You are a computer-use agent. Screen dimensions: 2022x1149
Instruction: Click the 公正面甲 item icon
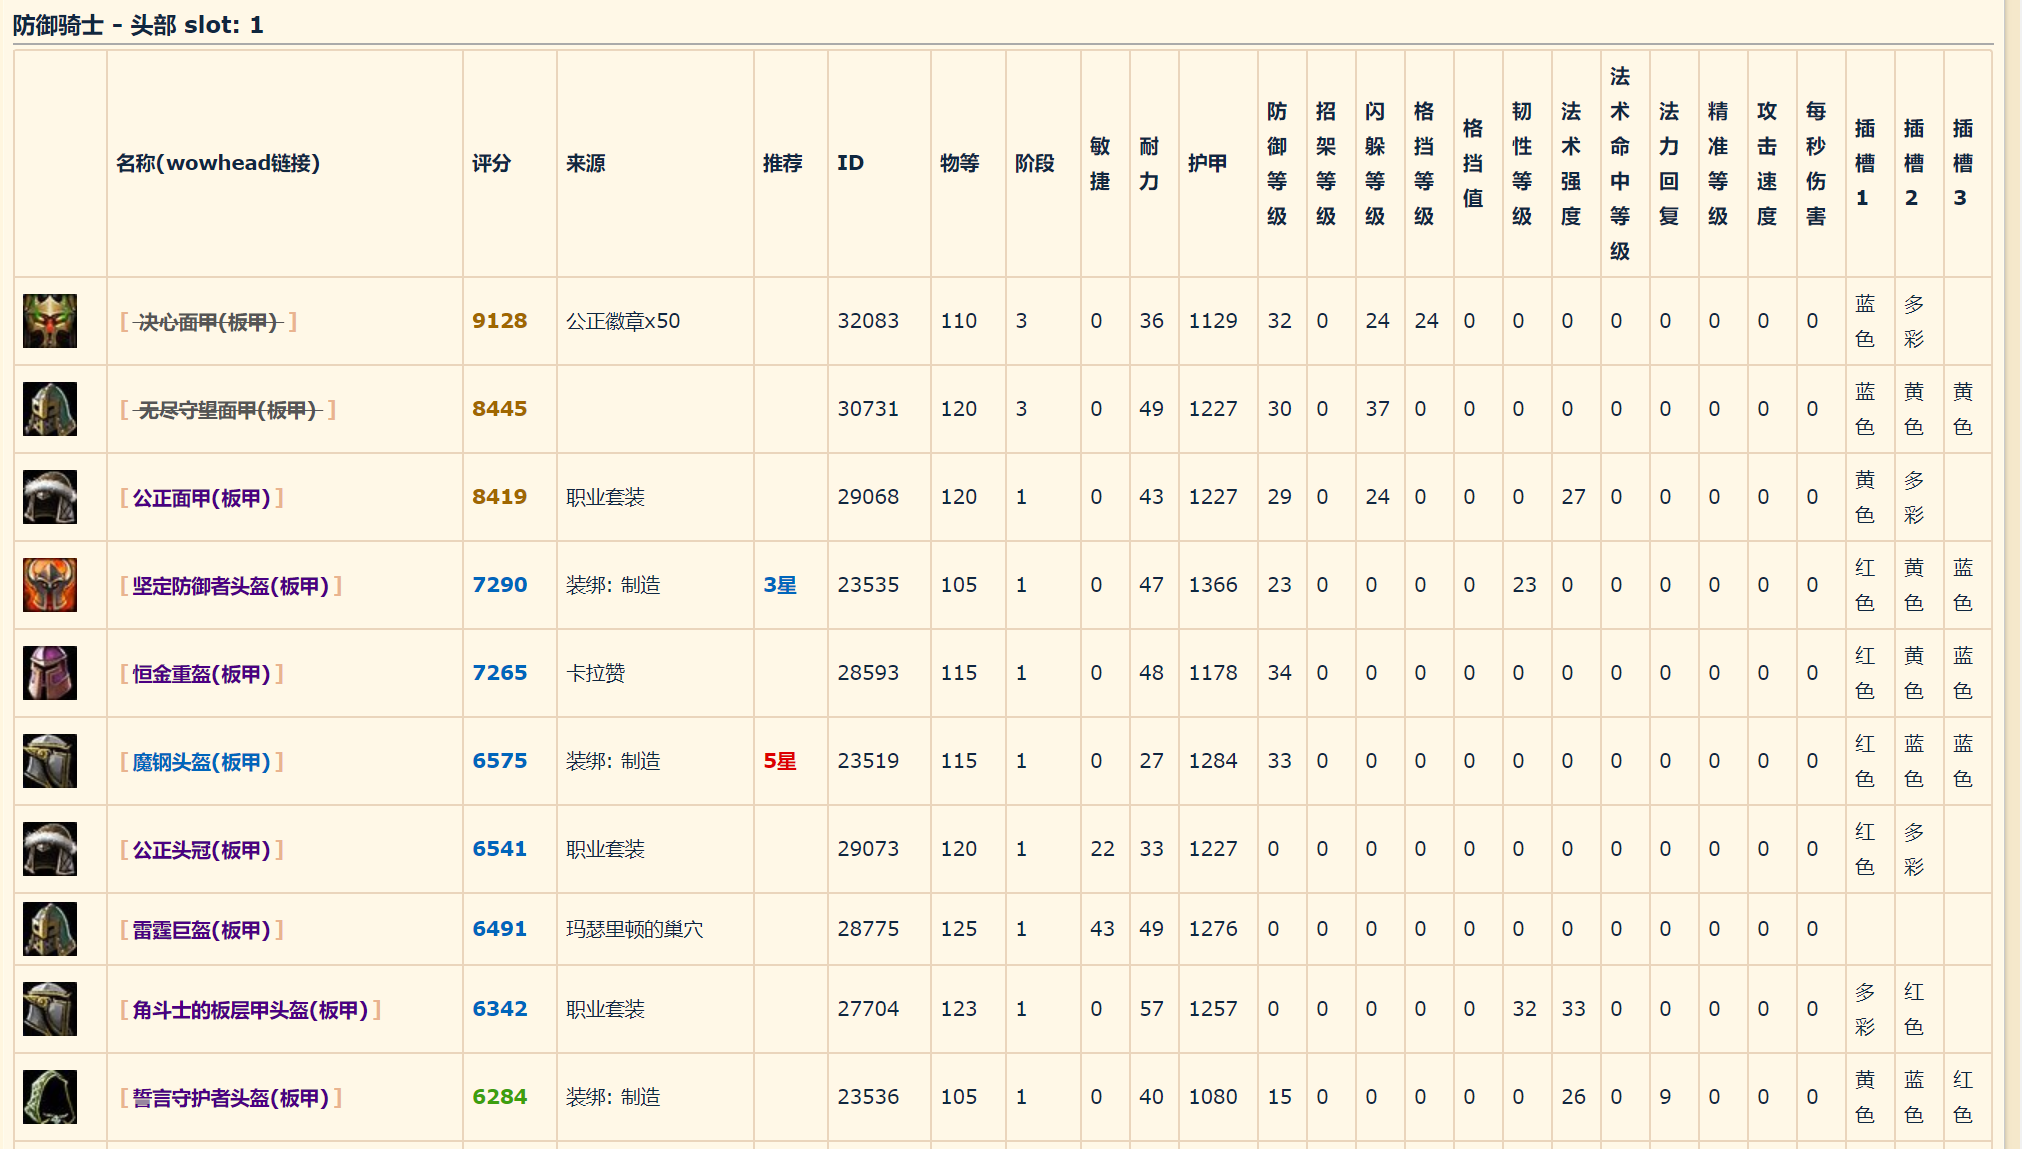click(50, 497)
